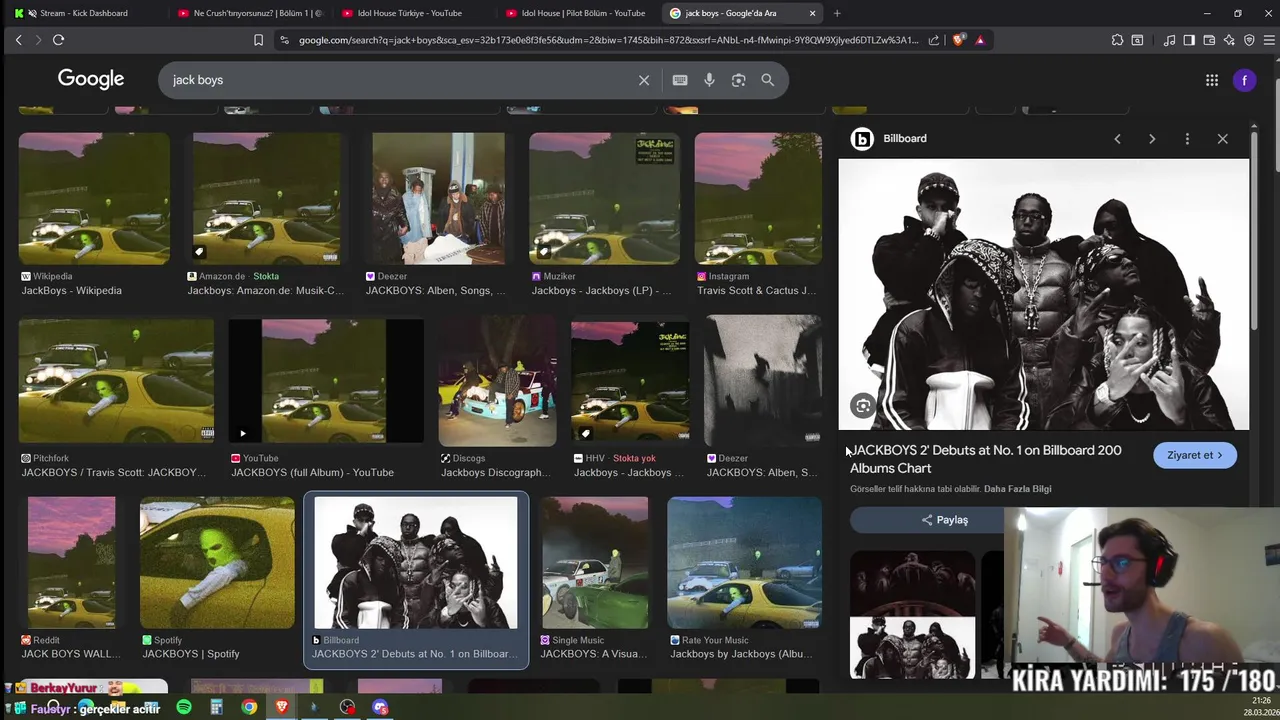Click the address bar URL
Image resolution: width=1280 pixels, height=720 pixels.
pos(608,40)
